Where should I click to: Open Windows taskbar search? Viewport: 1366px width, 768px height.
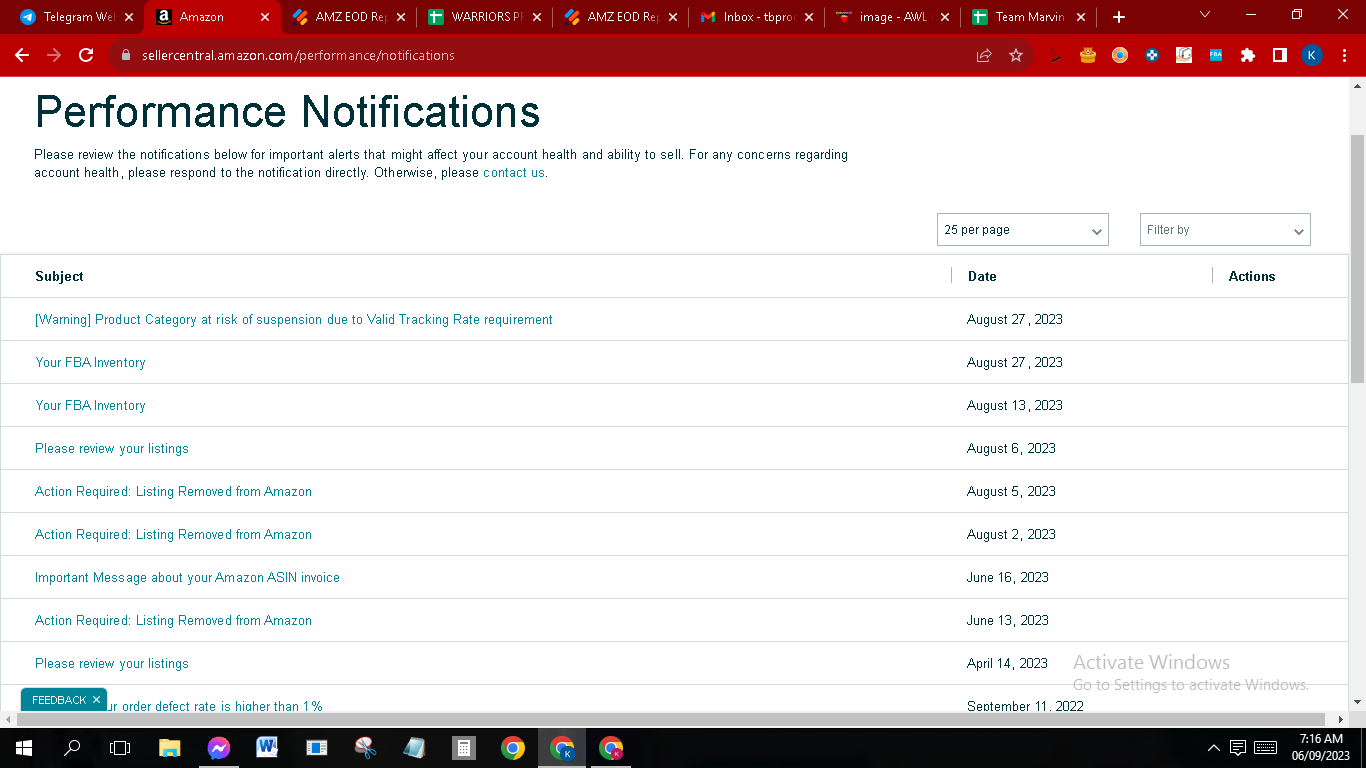72,748
